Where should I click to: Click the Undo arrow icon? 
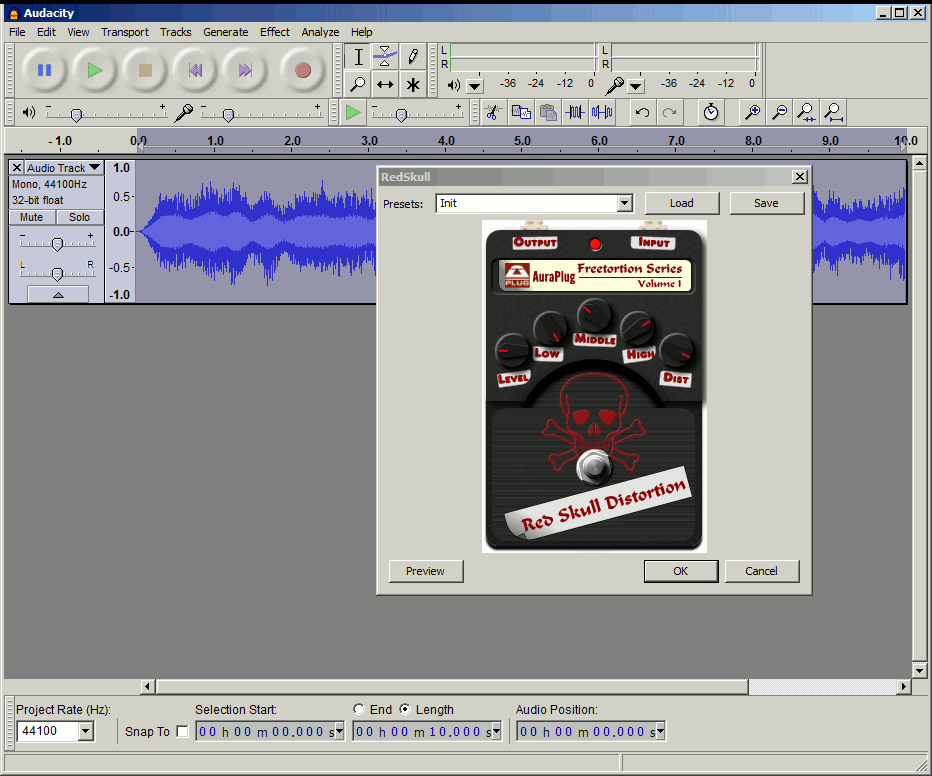[643, 112]
